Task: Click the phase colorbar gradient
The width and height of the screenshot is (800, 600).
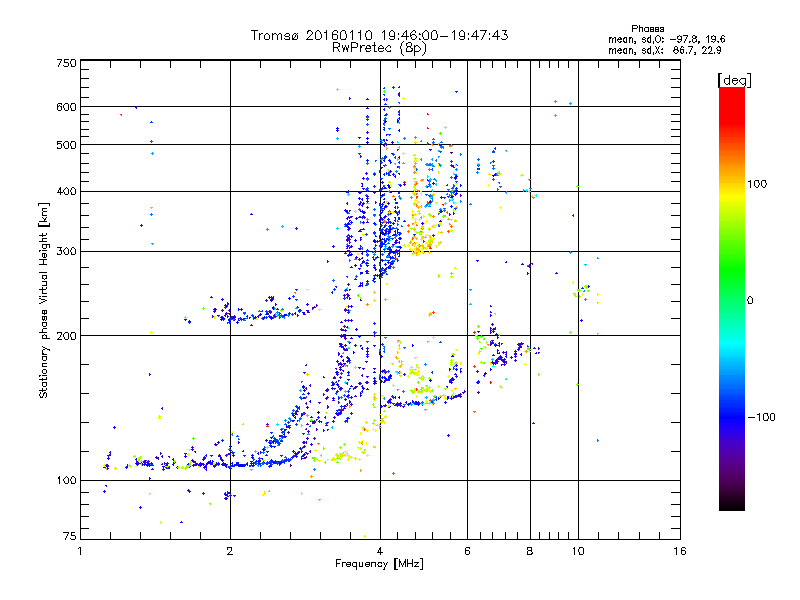Action: tap(732, 299)
